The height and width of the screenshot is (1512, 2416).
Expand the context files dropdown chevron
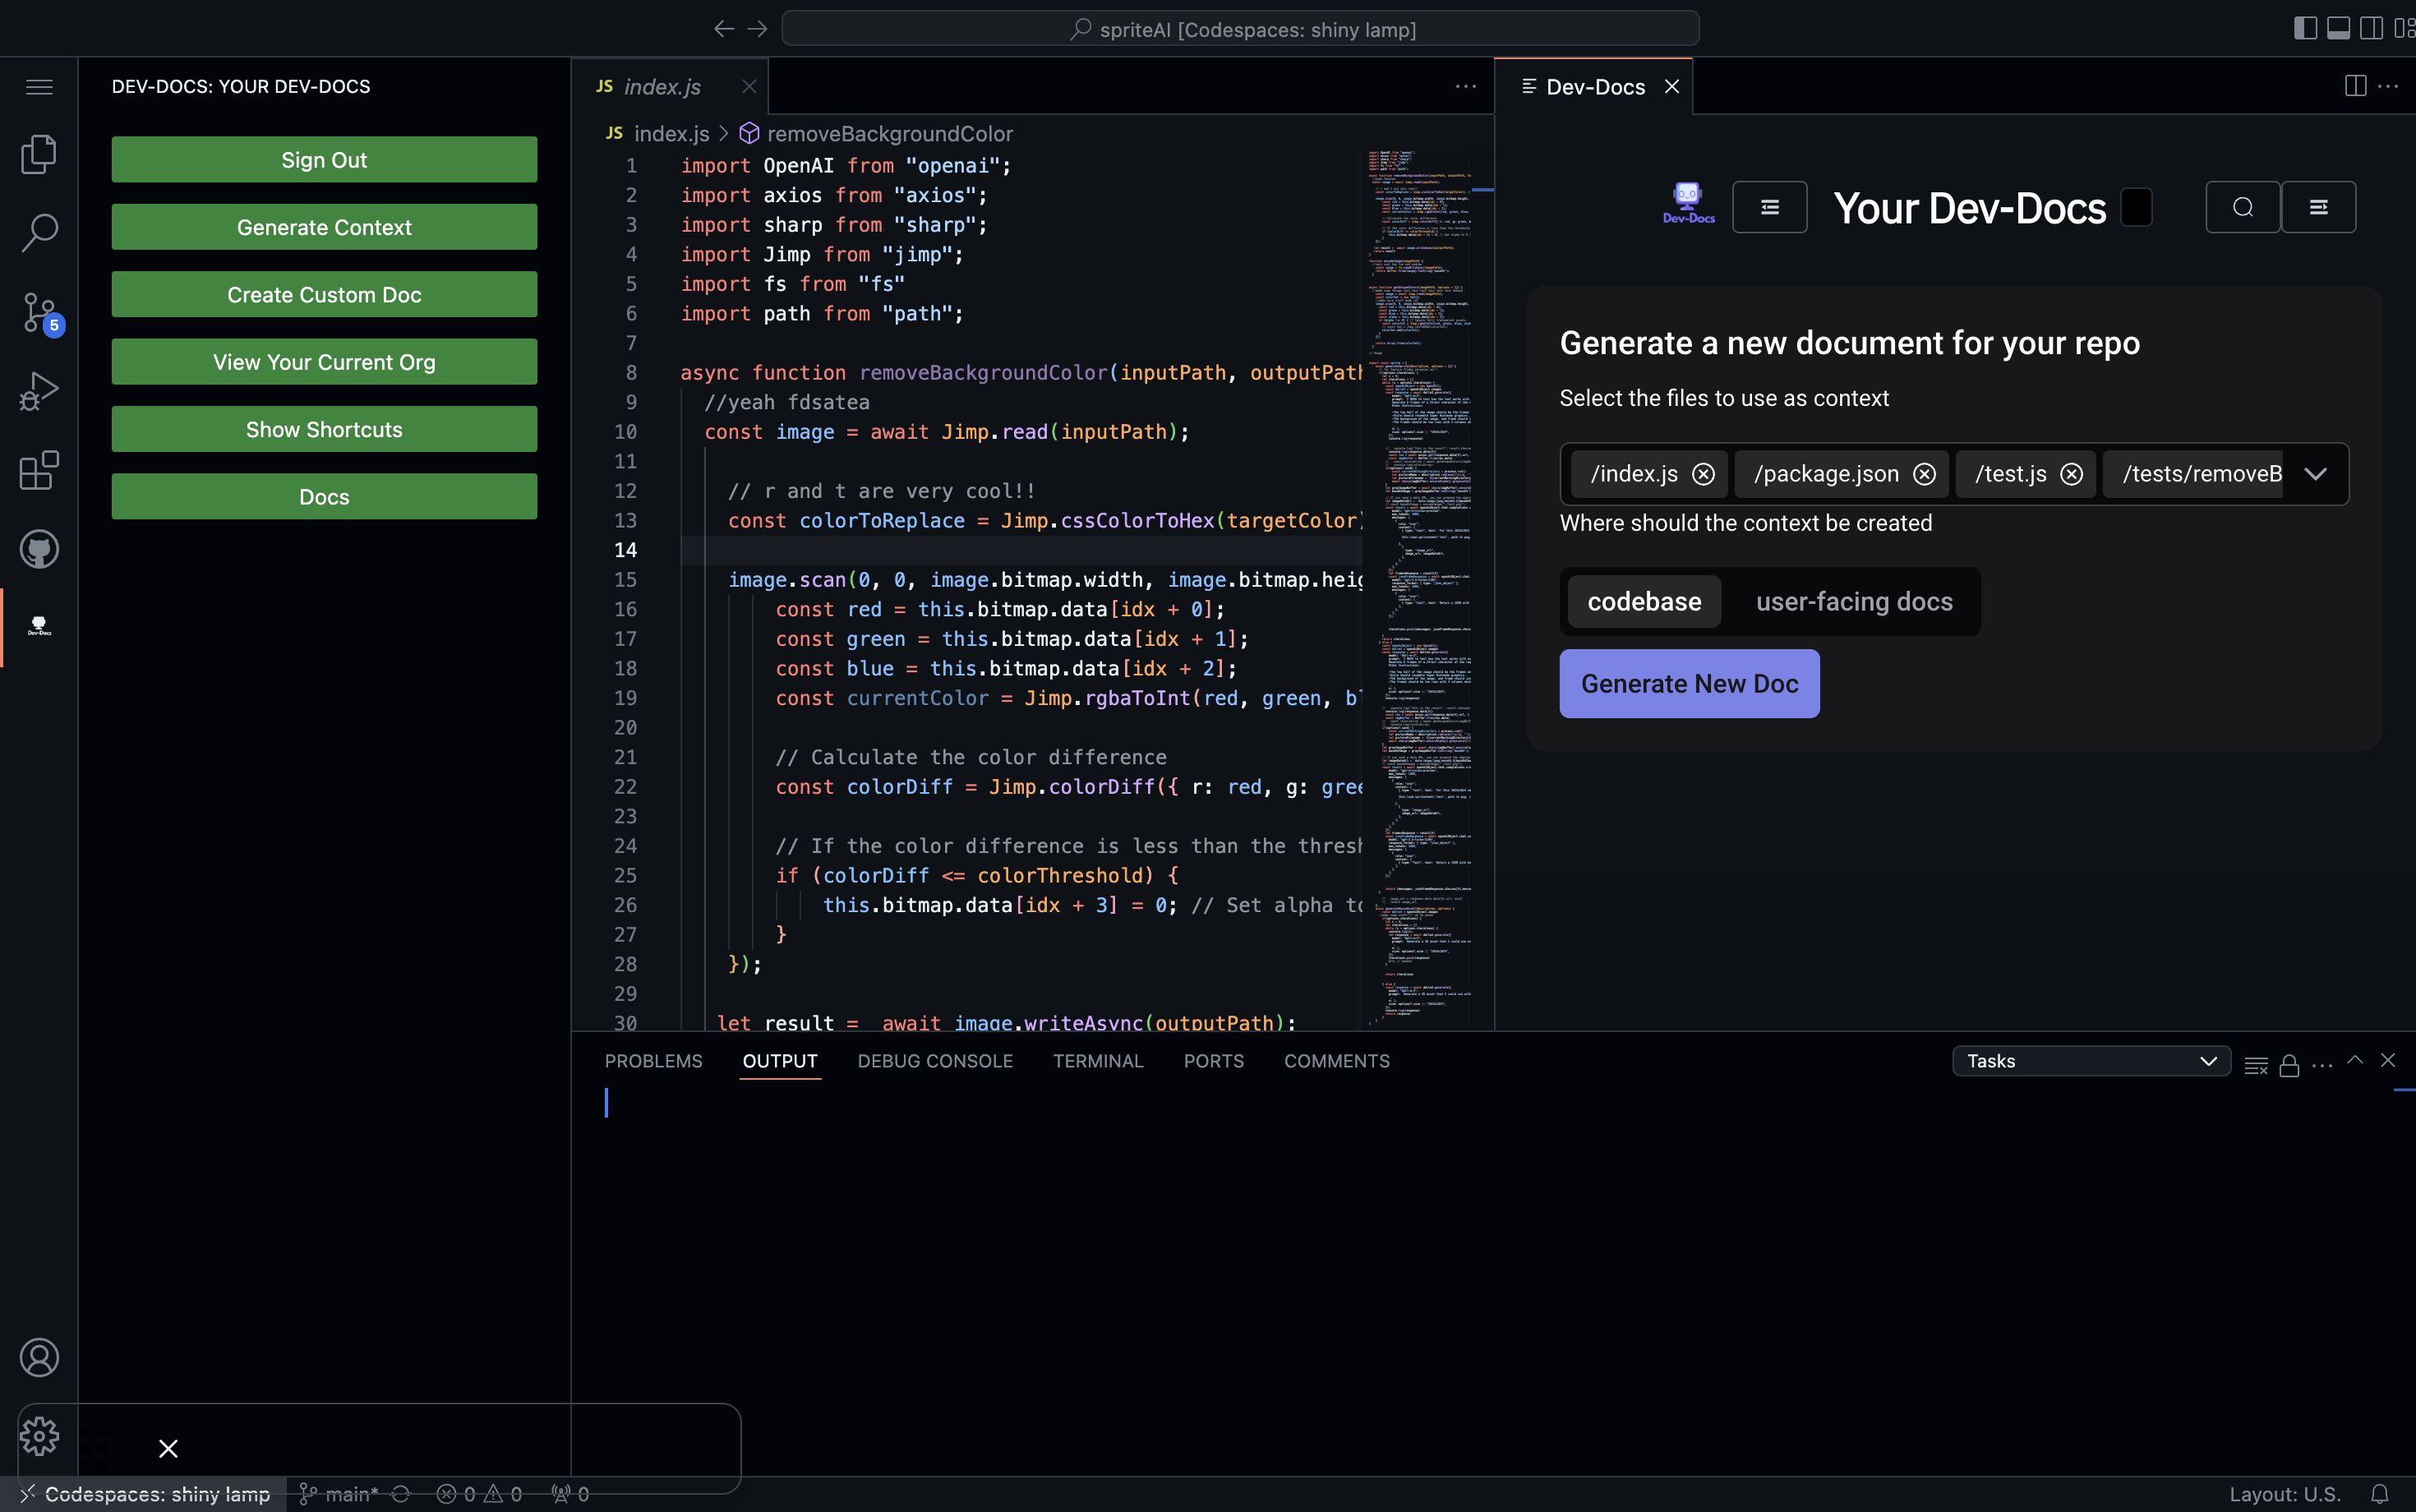tap(2315, 474)
